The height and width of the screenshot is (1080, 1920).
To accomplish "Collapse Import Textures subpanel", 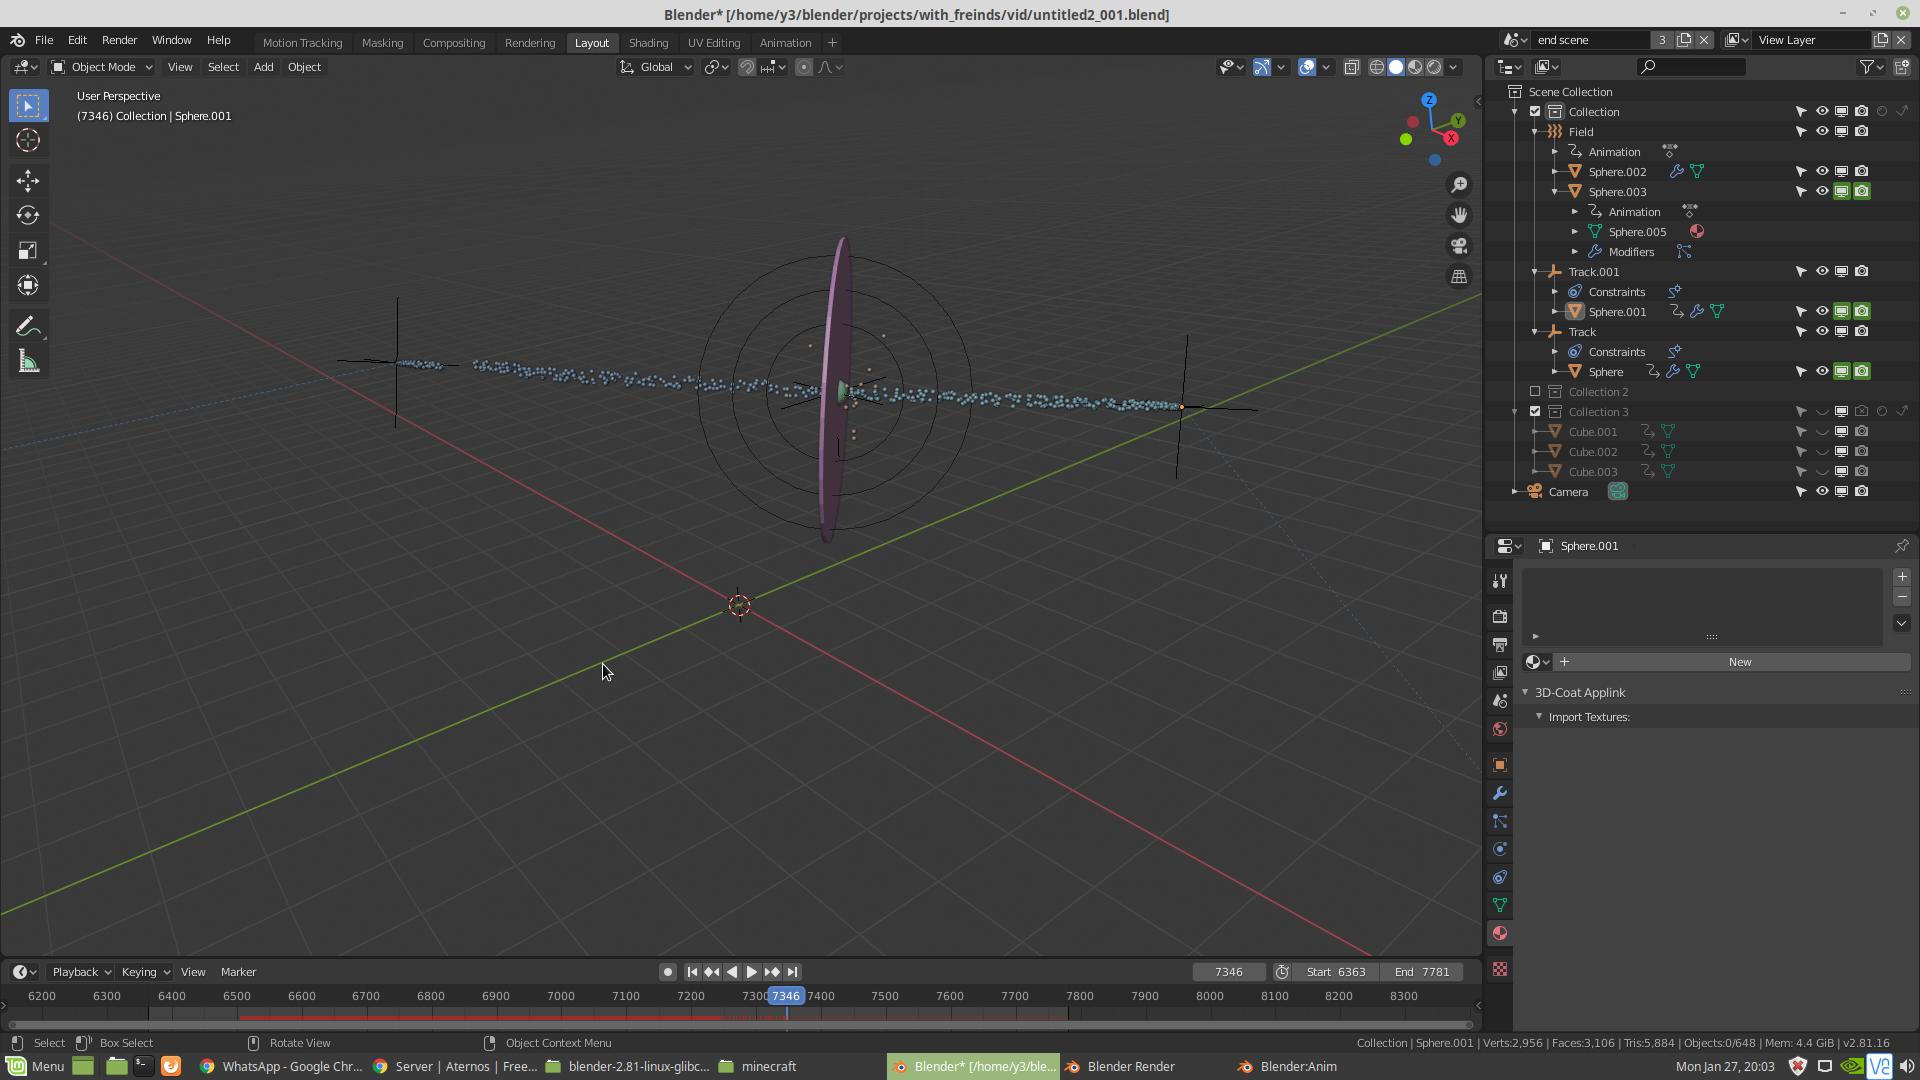I will coord(1539,716).
